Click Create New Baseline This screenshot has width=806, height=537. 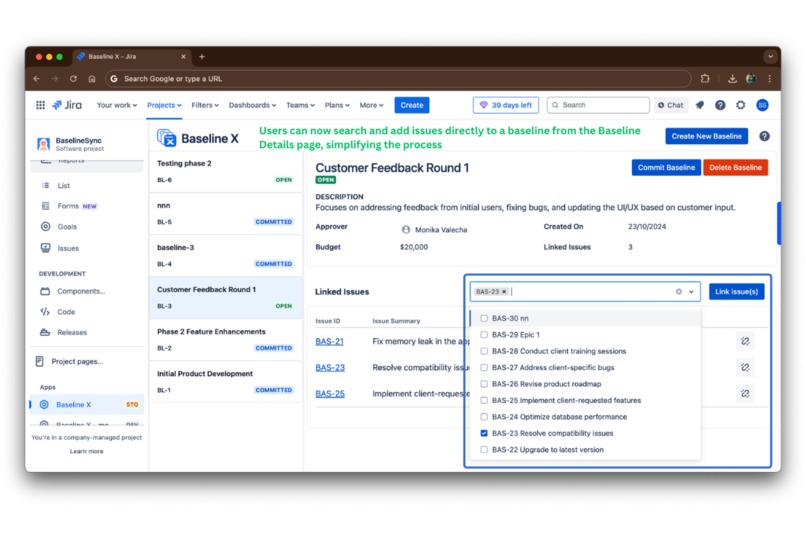click(706, 136)
